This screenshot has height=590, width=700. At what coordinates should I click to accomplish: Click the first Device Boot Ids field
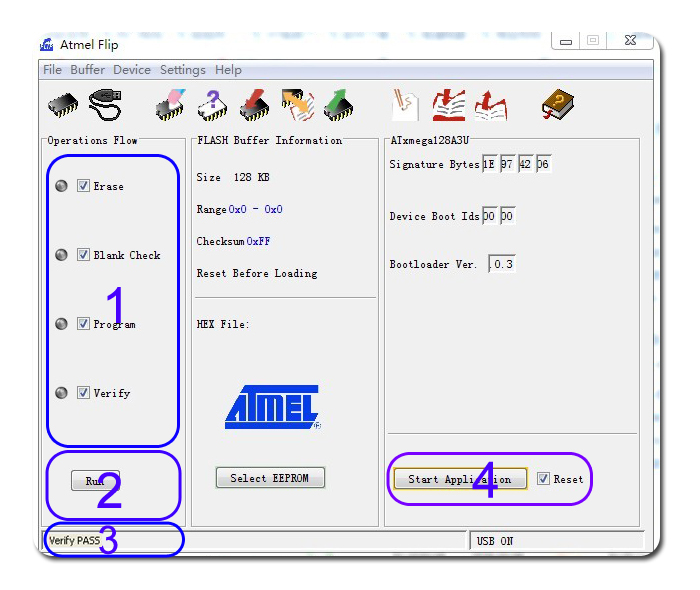point(489,216)
